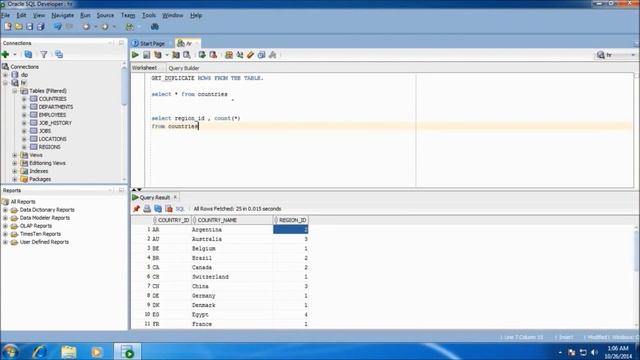Click the Back navigation arrow icon
640x360 pixels.
click(86, 27)
